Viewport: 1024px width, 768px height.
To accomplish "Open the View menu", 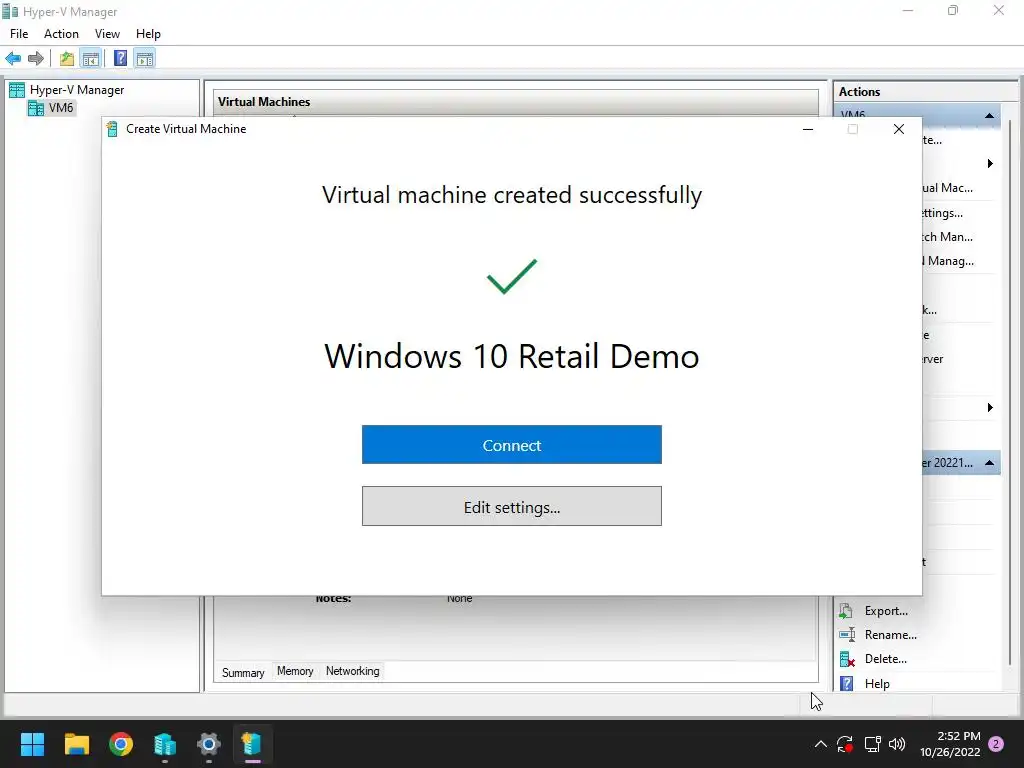I will point(107,34).
